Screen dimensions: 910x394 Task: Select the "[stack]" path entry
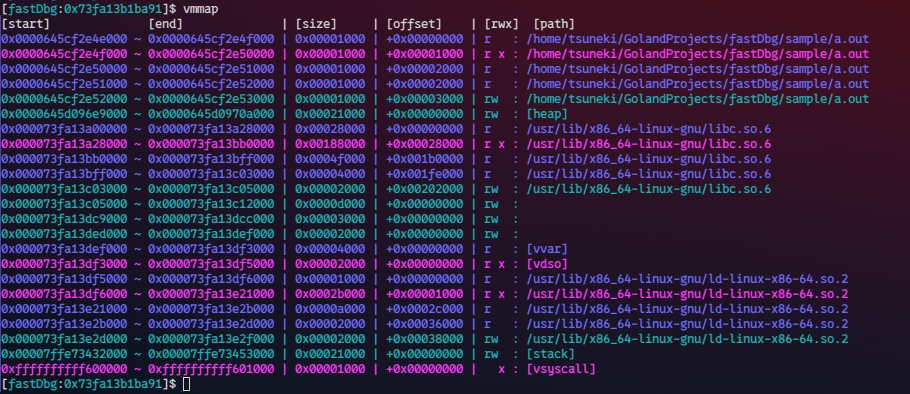(x=551, y=353)
